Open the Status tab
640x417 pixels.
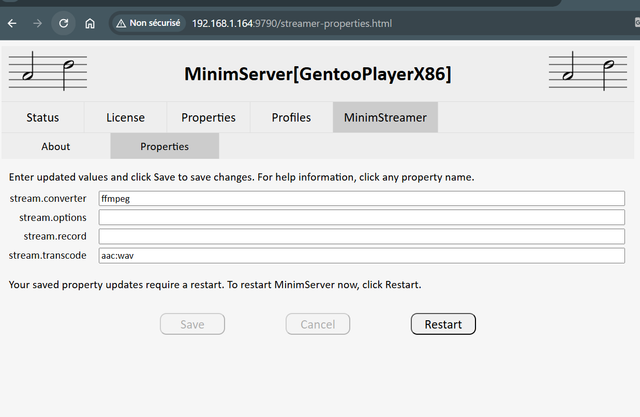pos(42,117)
